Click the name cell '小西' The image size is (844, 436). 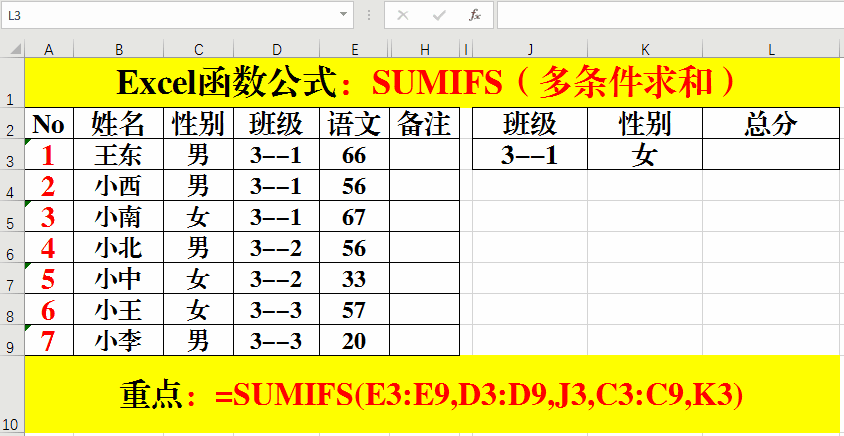click(118, 186)
